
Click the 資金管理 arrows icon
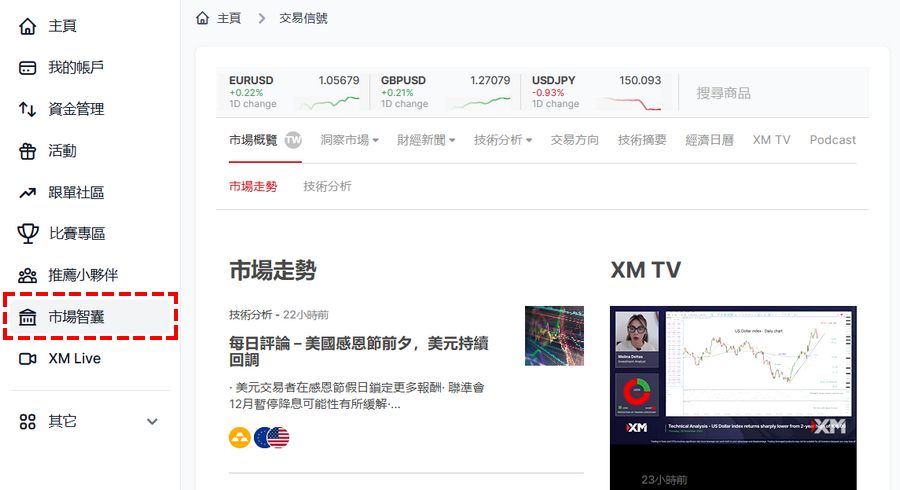point(27,109)
